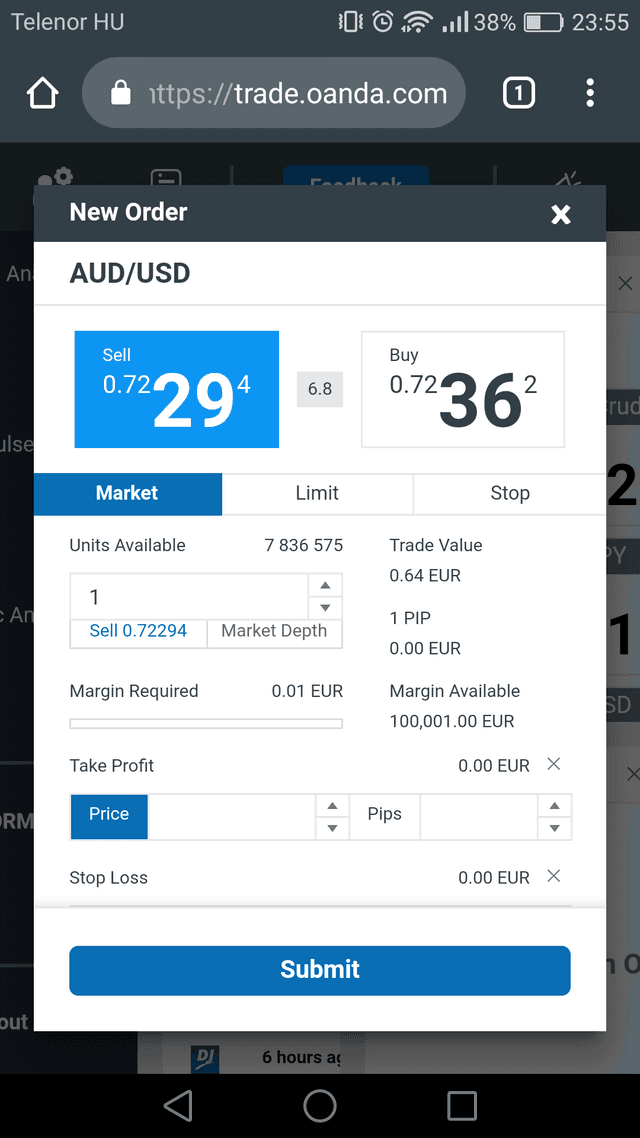The height and width of the screenshot is (1138, 640).
Task: Open the Chrome three-dot menu icon
Action: 590,92
